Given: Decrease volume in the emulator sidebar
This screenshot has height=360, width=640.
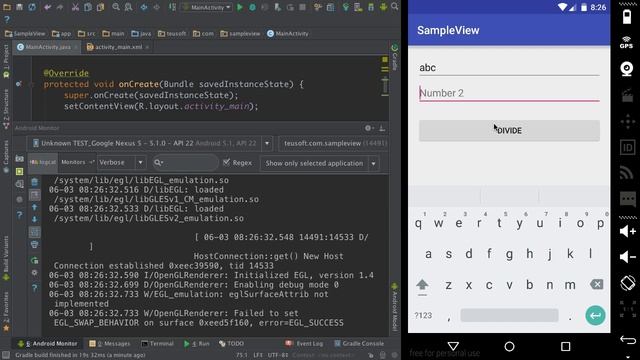Looking at the screenshot, I should click(627, 257).
